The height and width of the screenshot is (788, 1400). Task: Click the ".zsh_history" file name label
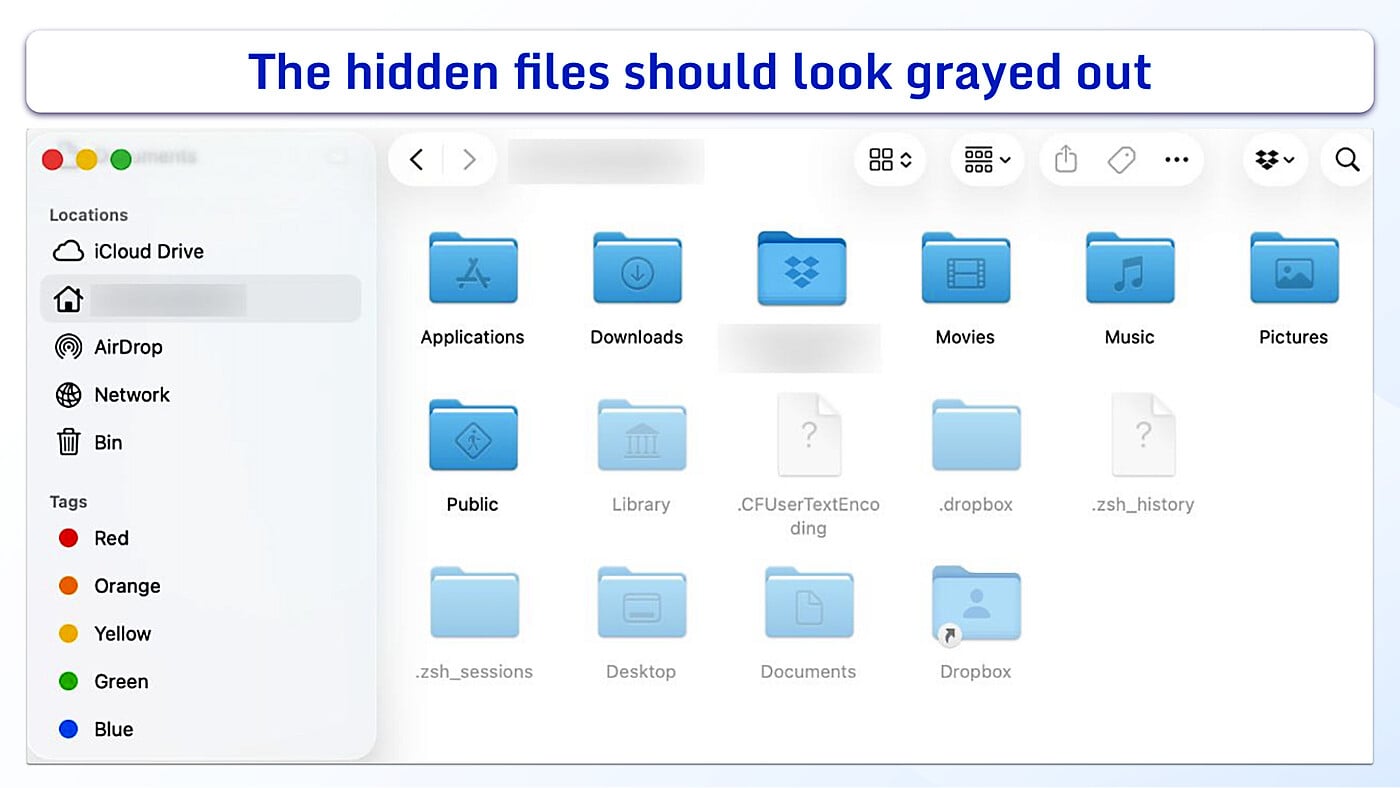point(1143,505)
